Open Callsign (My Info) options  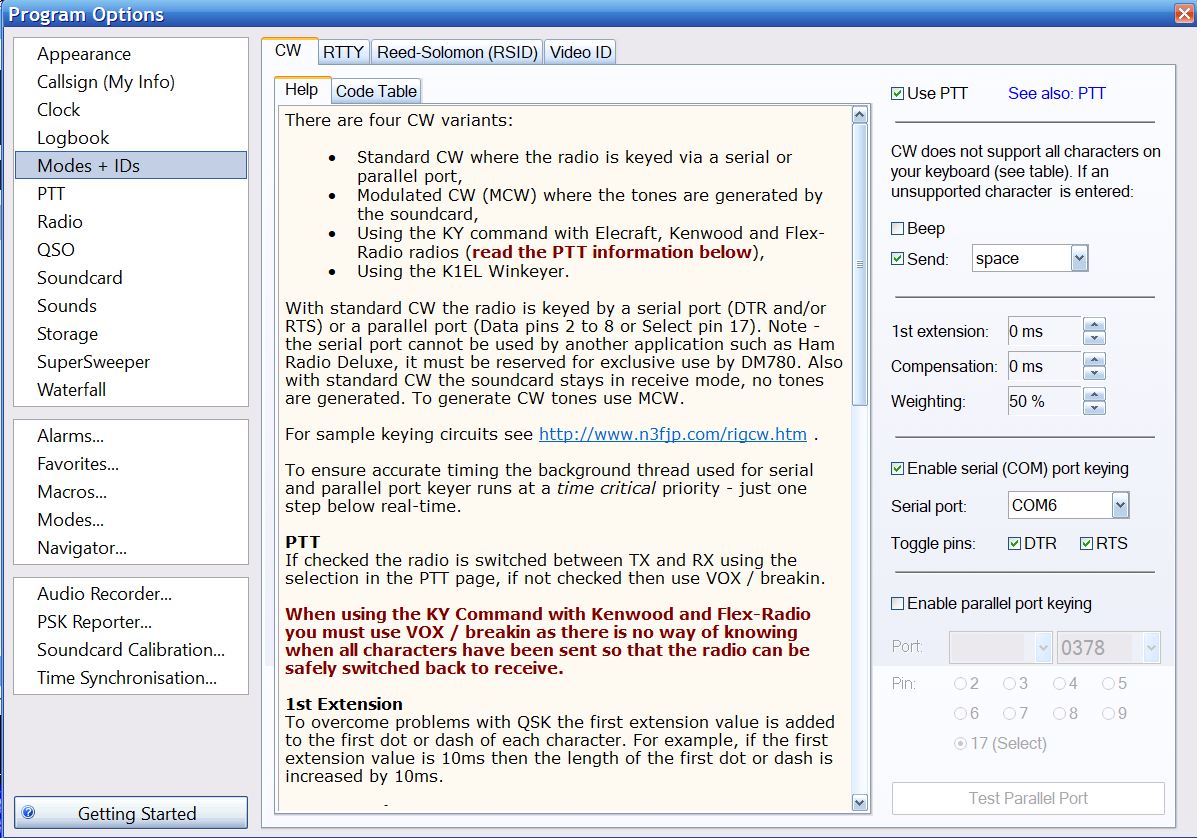click(x=131, y=82)
